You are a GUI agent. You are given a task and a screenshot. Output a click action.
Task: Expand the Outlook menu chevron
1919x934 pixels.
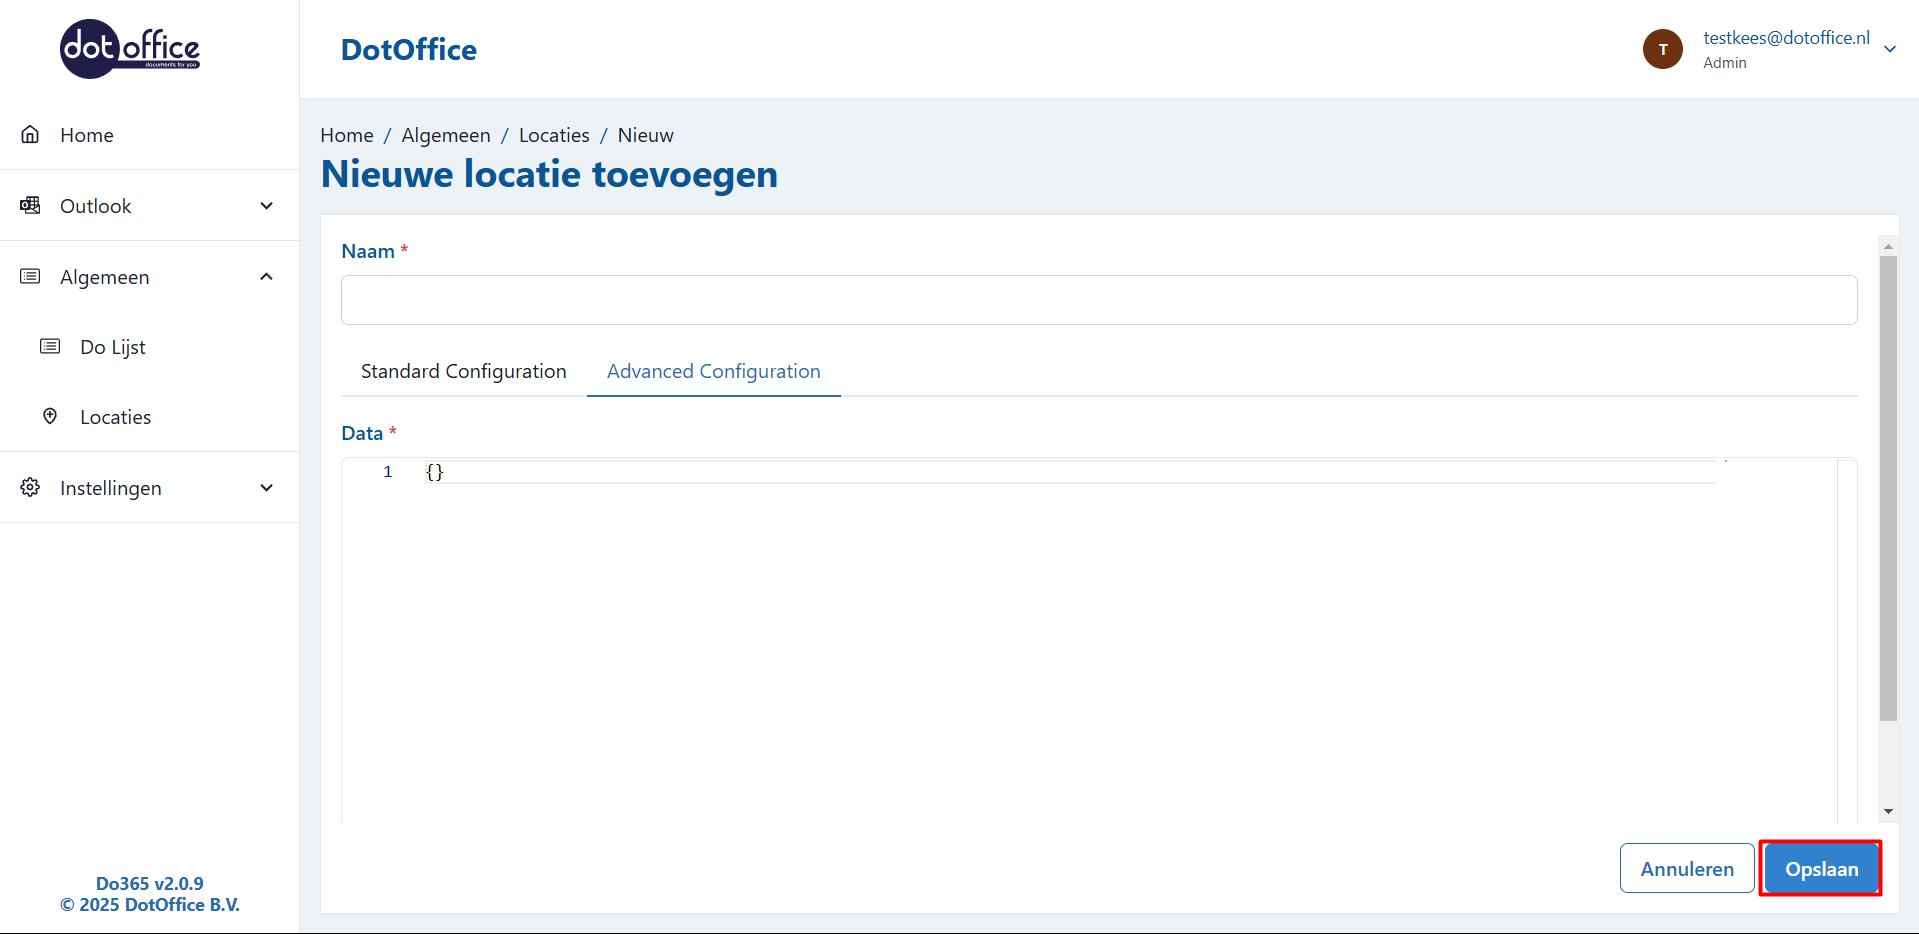point(267,206)
